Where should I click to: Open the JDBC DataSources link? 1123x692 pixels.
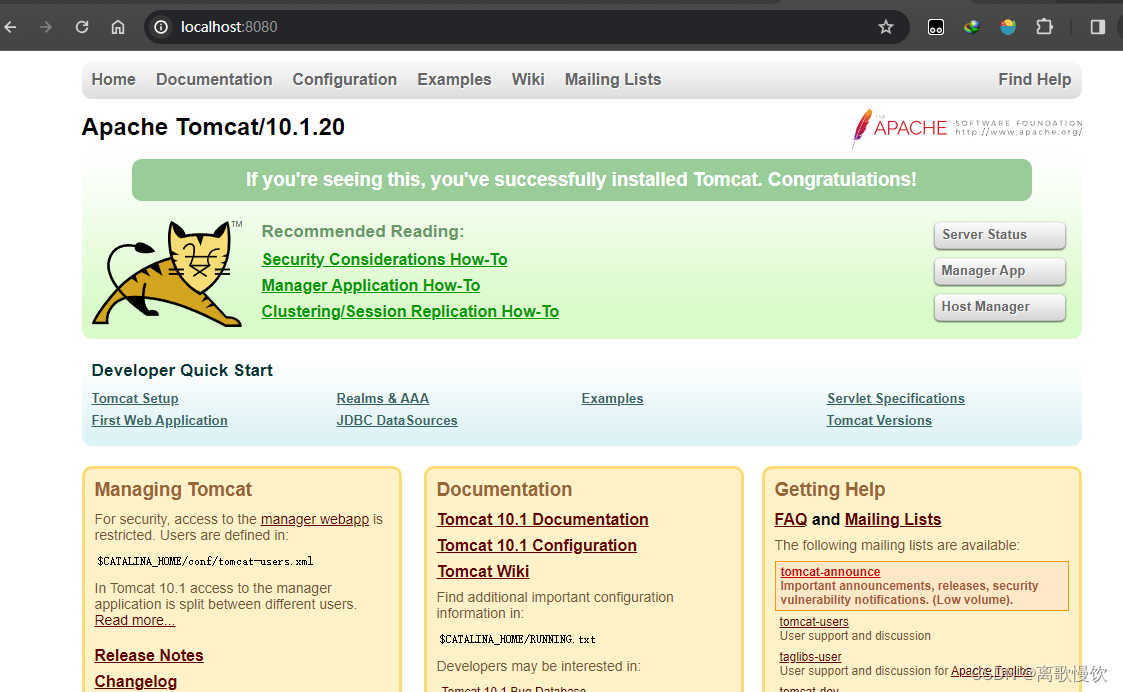pyautogui.click(x=397, y=421)
